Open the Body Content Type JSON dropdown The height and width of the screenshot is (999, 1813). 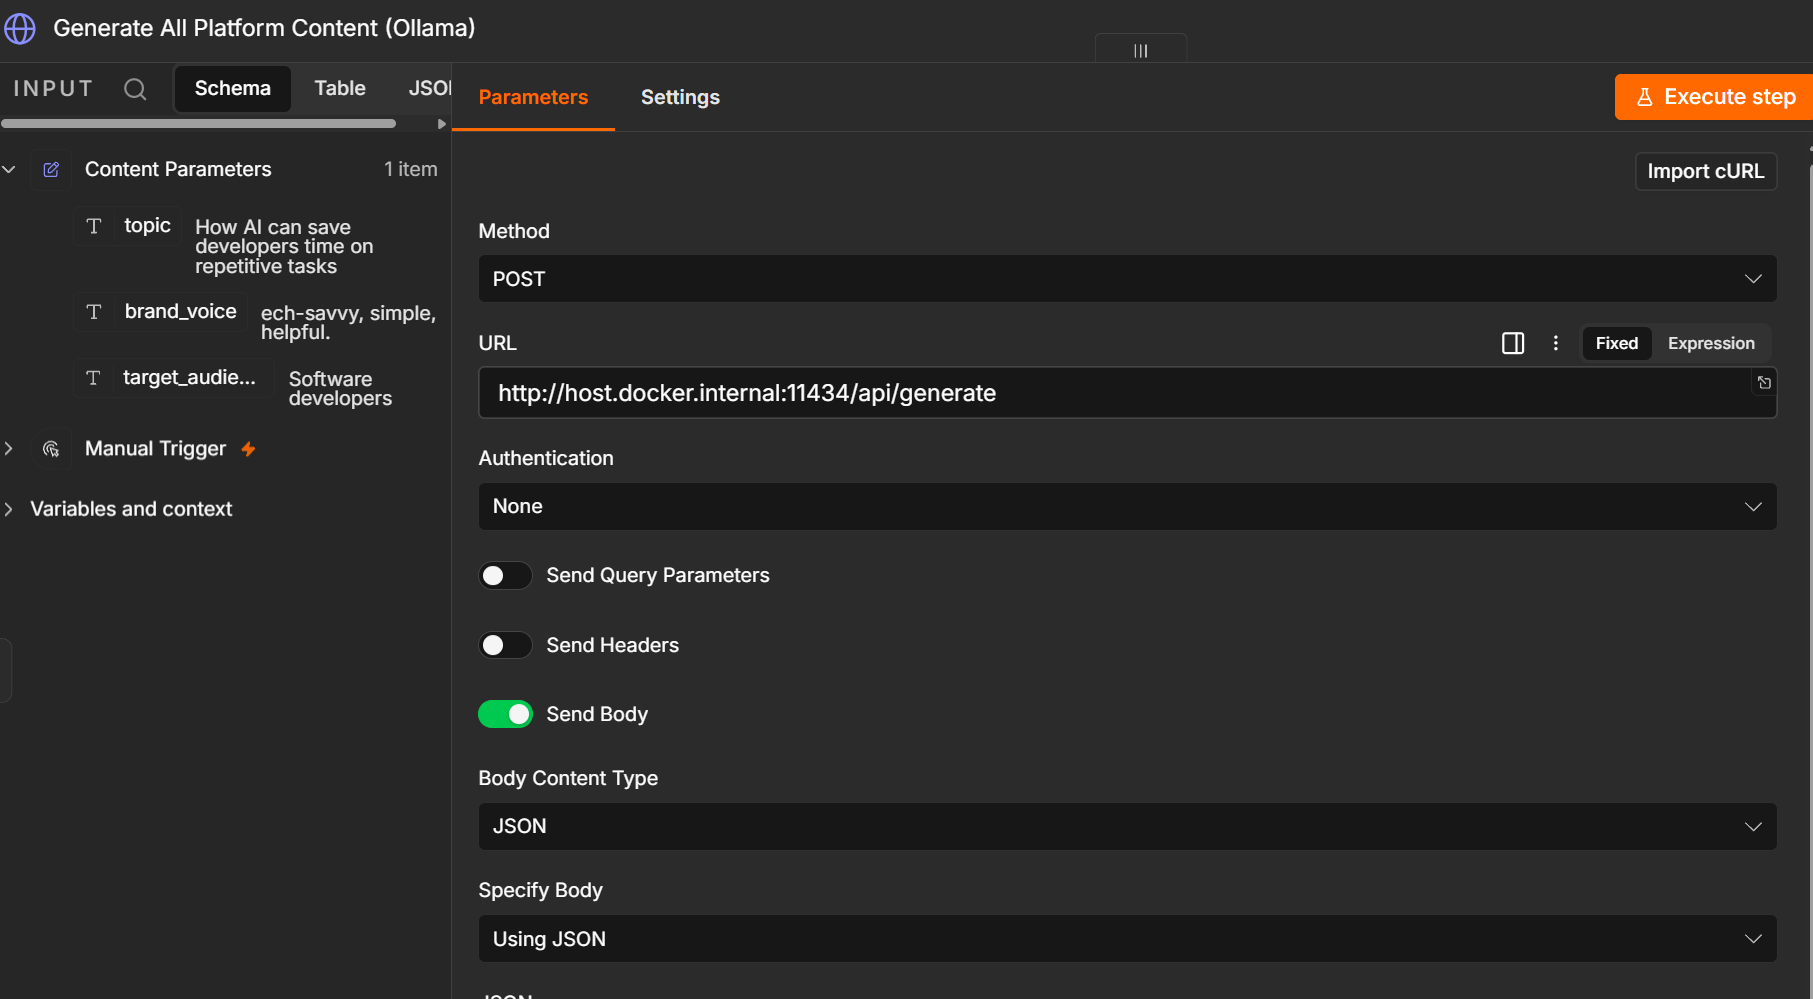click(1127, 826)
